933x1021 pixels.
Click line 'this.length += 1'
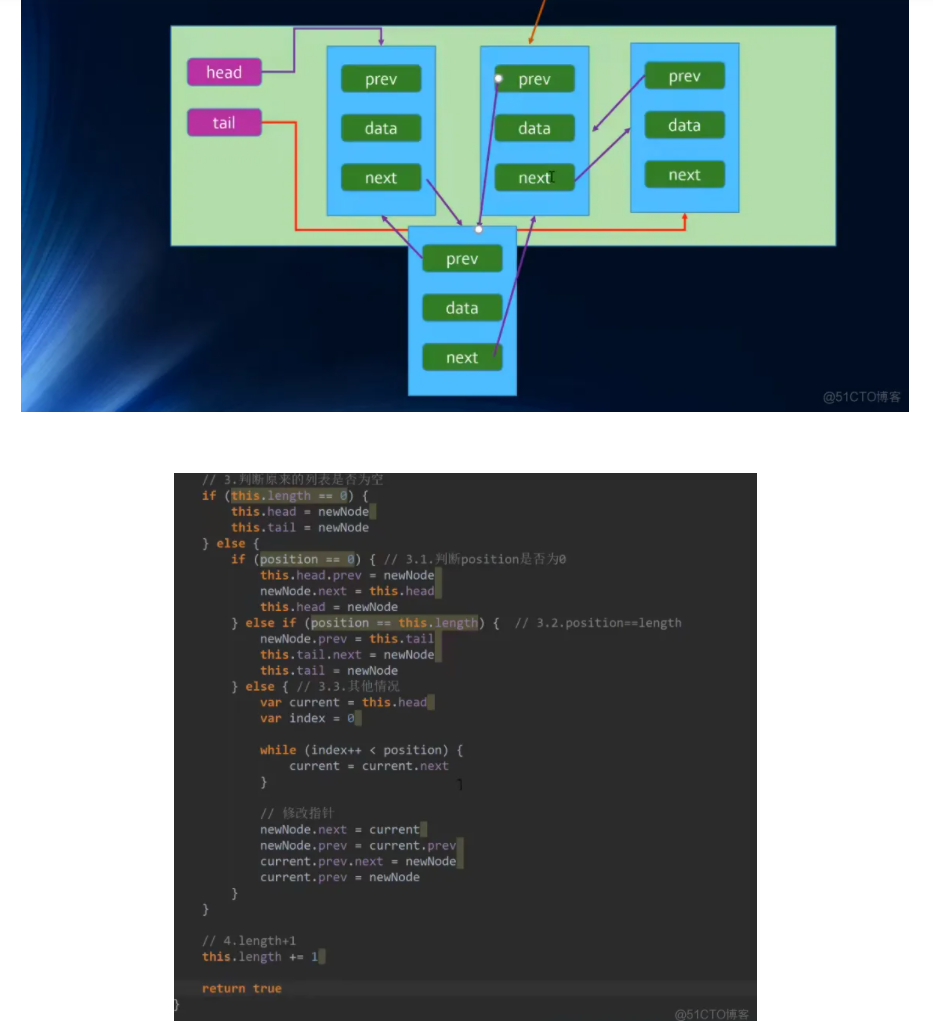(x=260, y=957)
